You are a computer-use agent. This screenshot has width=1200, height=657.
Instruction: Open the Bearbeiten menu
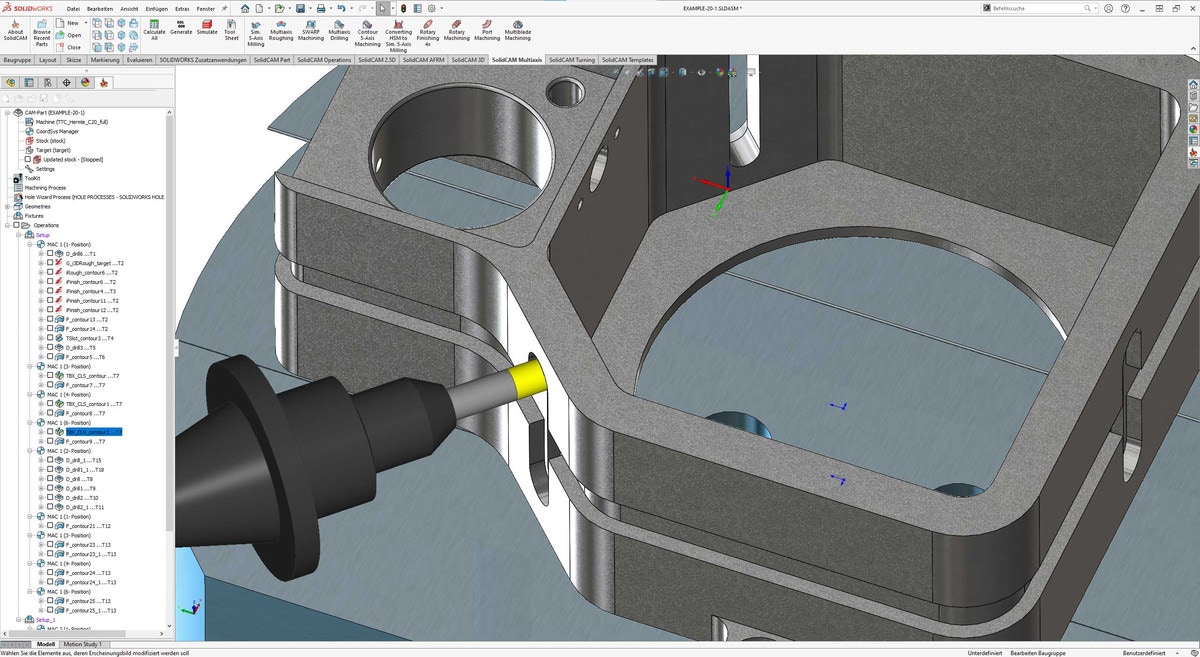(100, 7)
